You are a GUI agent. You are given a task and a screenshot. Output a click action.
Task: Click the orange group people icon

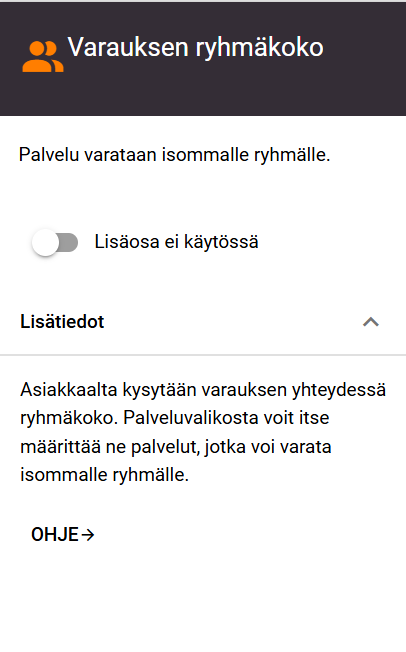click(x=43, y=57)
